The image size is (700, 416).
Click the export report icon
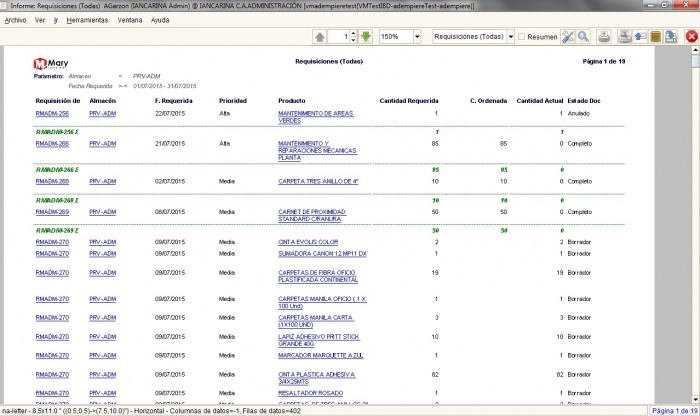pyautogui.click(x=671, y=37)
